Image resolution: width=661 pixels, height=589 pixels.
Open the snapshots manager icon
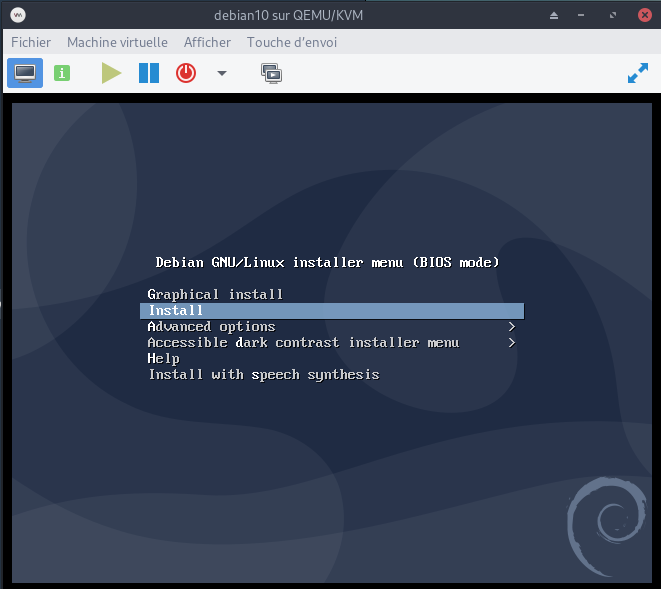tap(271, 73)
